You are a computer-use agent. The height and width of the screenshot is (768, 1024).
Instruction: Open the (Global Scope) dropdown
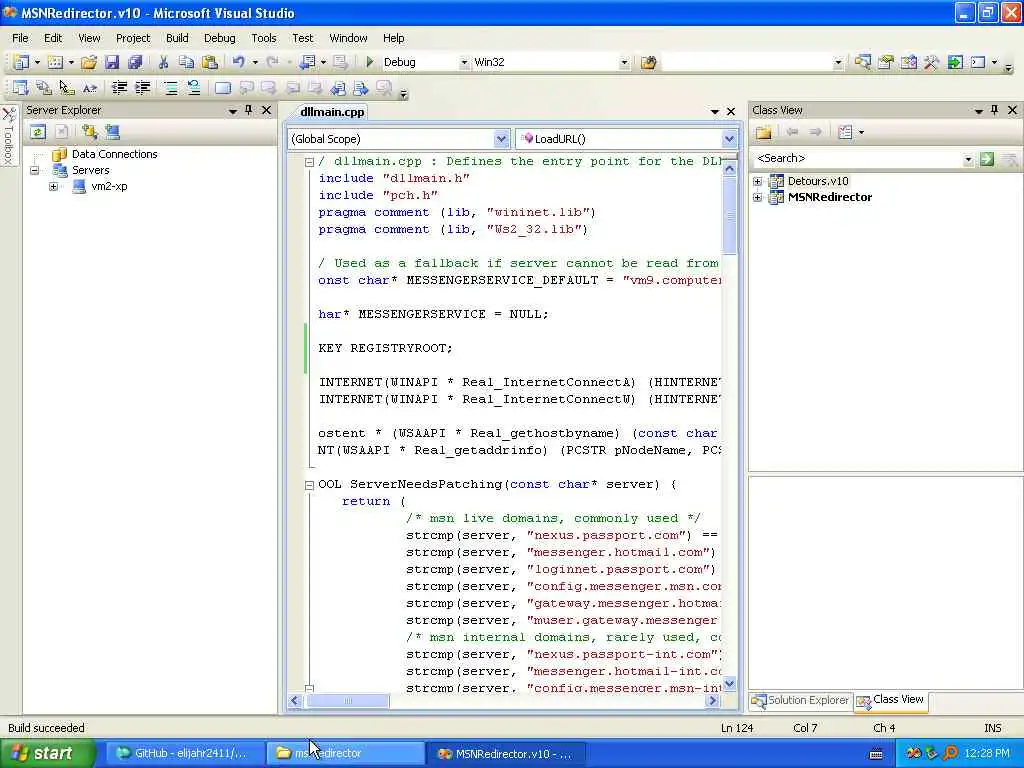[x=501, y=138]
